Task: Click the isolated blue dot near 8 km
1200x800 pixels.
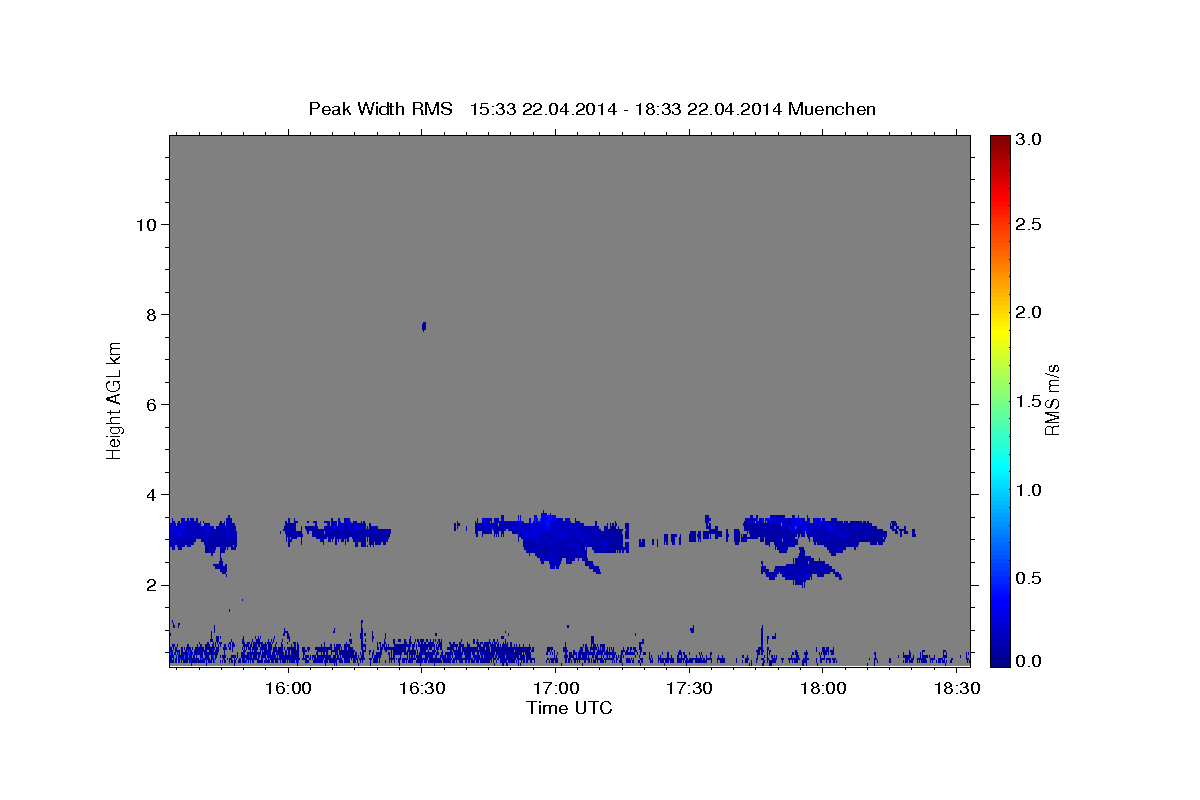Action: [x=424, y=326]
